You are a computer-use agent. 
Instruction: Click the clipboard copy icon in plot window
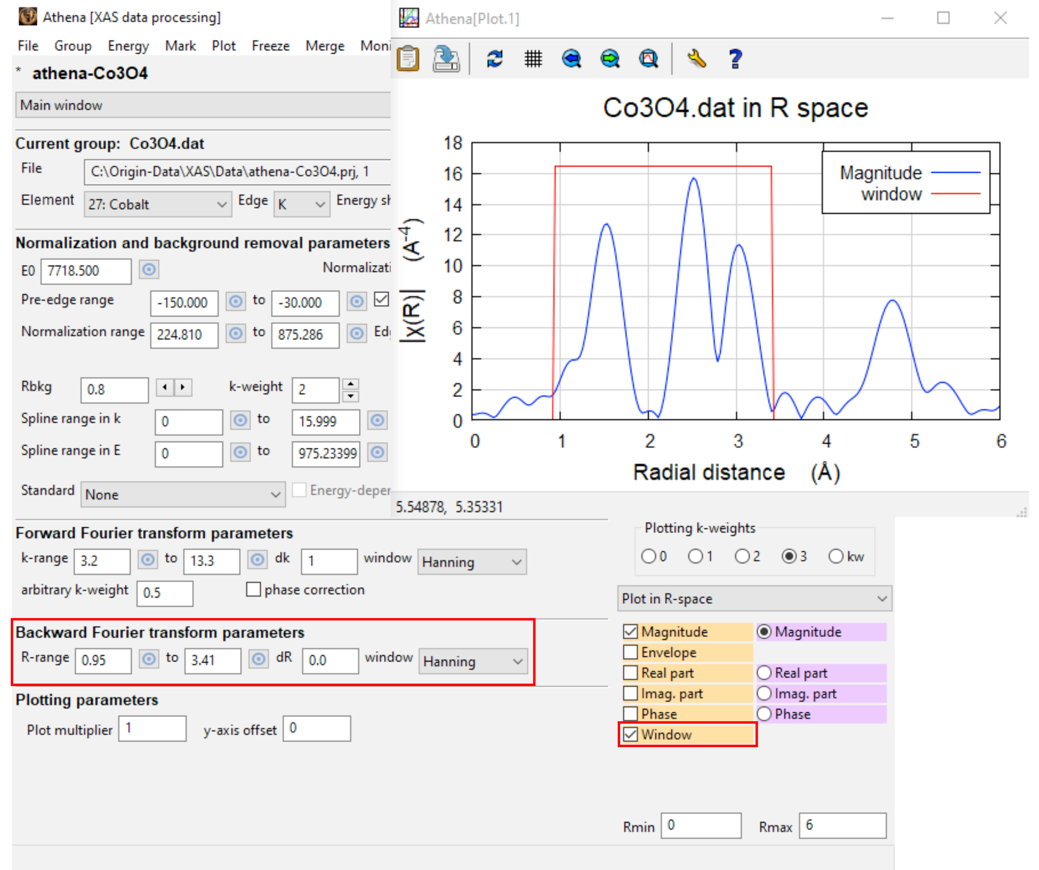(408, 59)
